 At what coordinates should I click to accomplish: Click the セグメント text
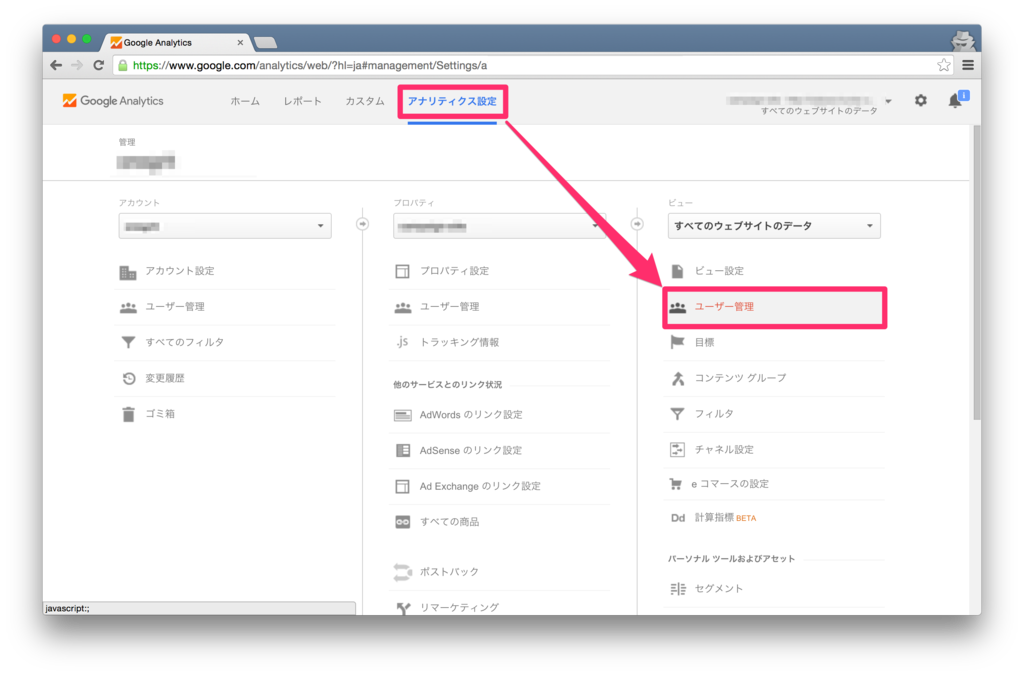[718, 588]
